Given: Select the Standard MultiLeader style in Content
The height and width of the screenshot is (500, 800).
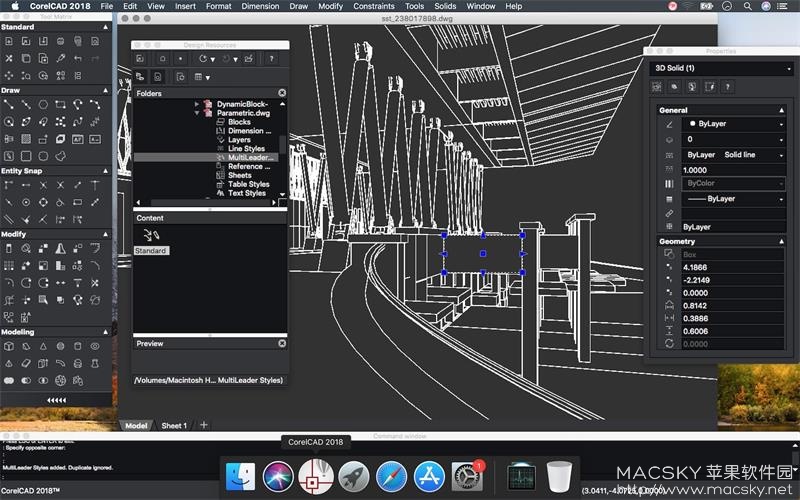Looking at the screenshot, I should click(x=151, y=241).
